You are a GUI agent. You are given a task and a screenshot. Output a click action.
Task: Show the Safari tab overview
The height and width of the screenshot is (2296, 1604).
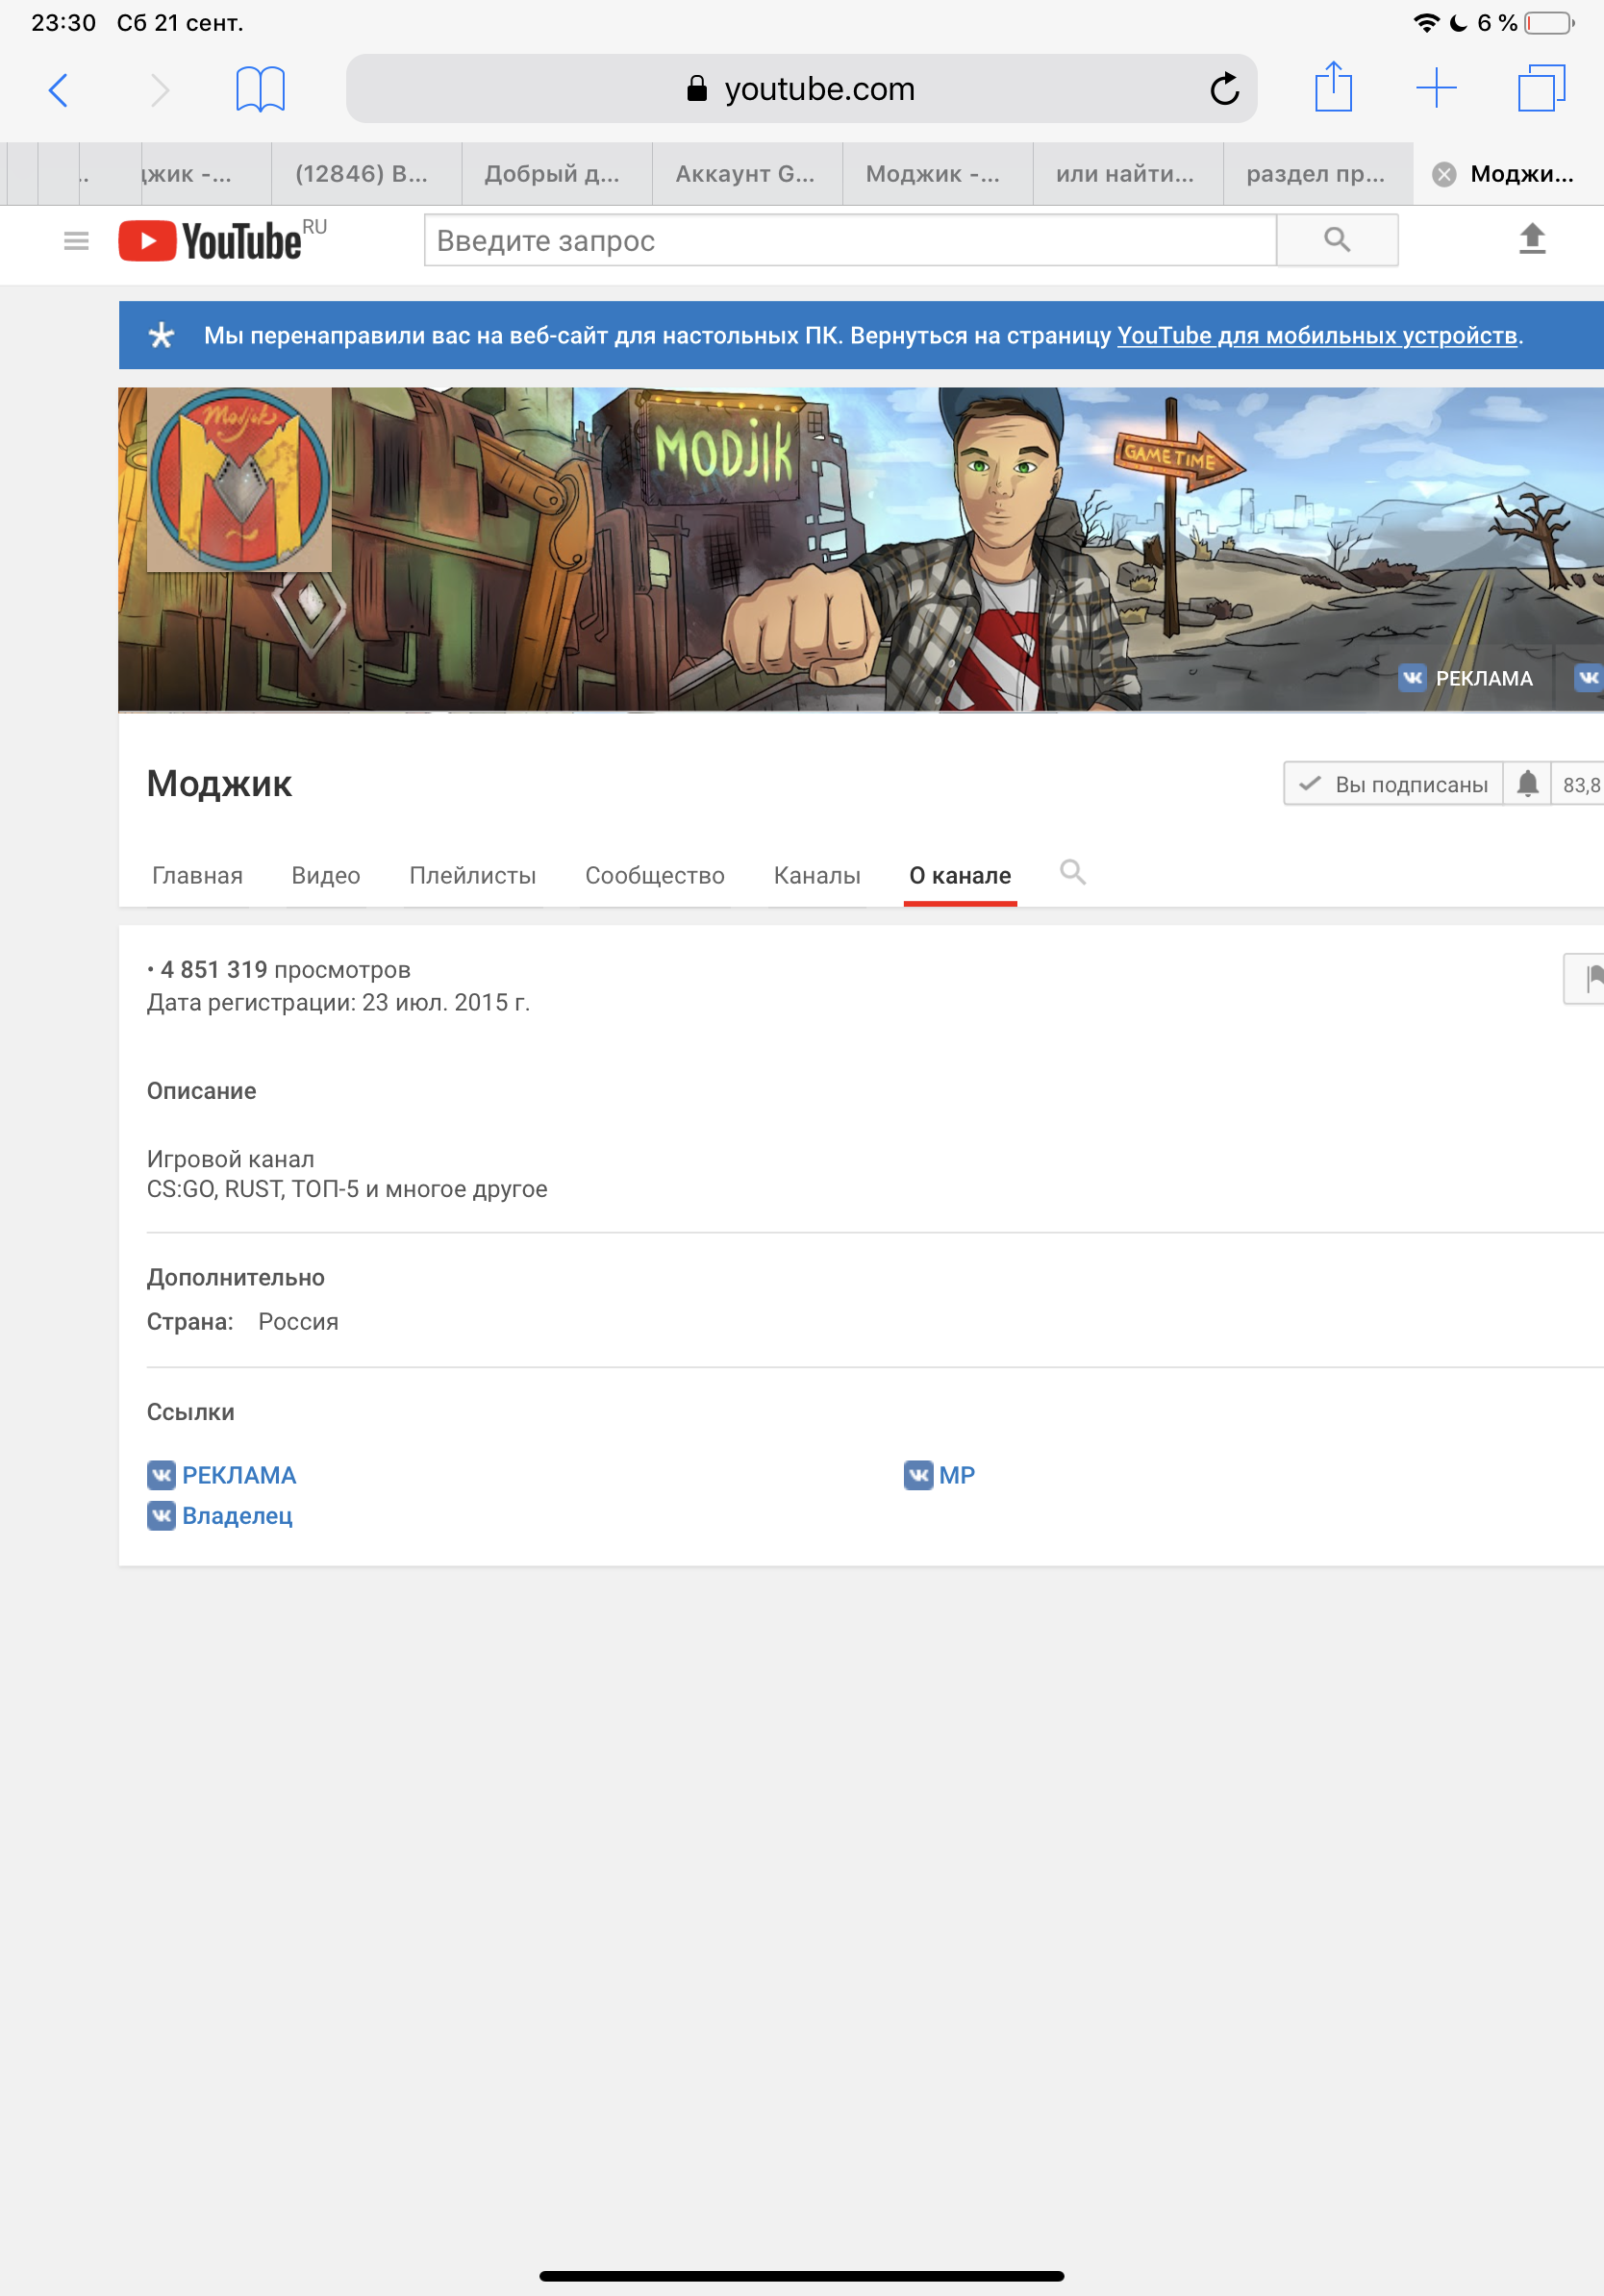tap(1541, 88)
